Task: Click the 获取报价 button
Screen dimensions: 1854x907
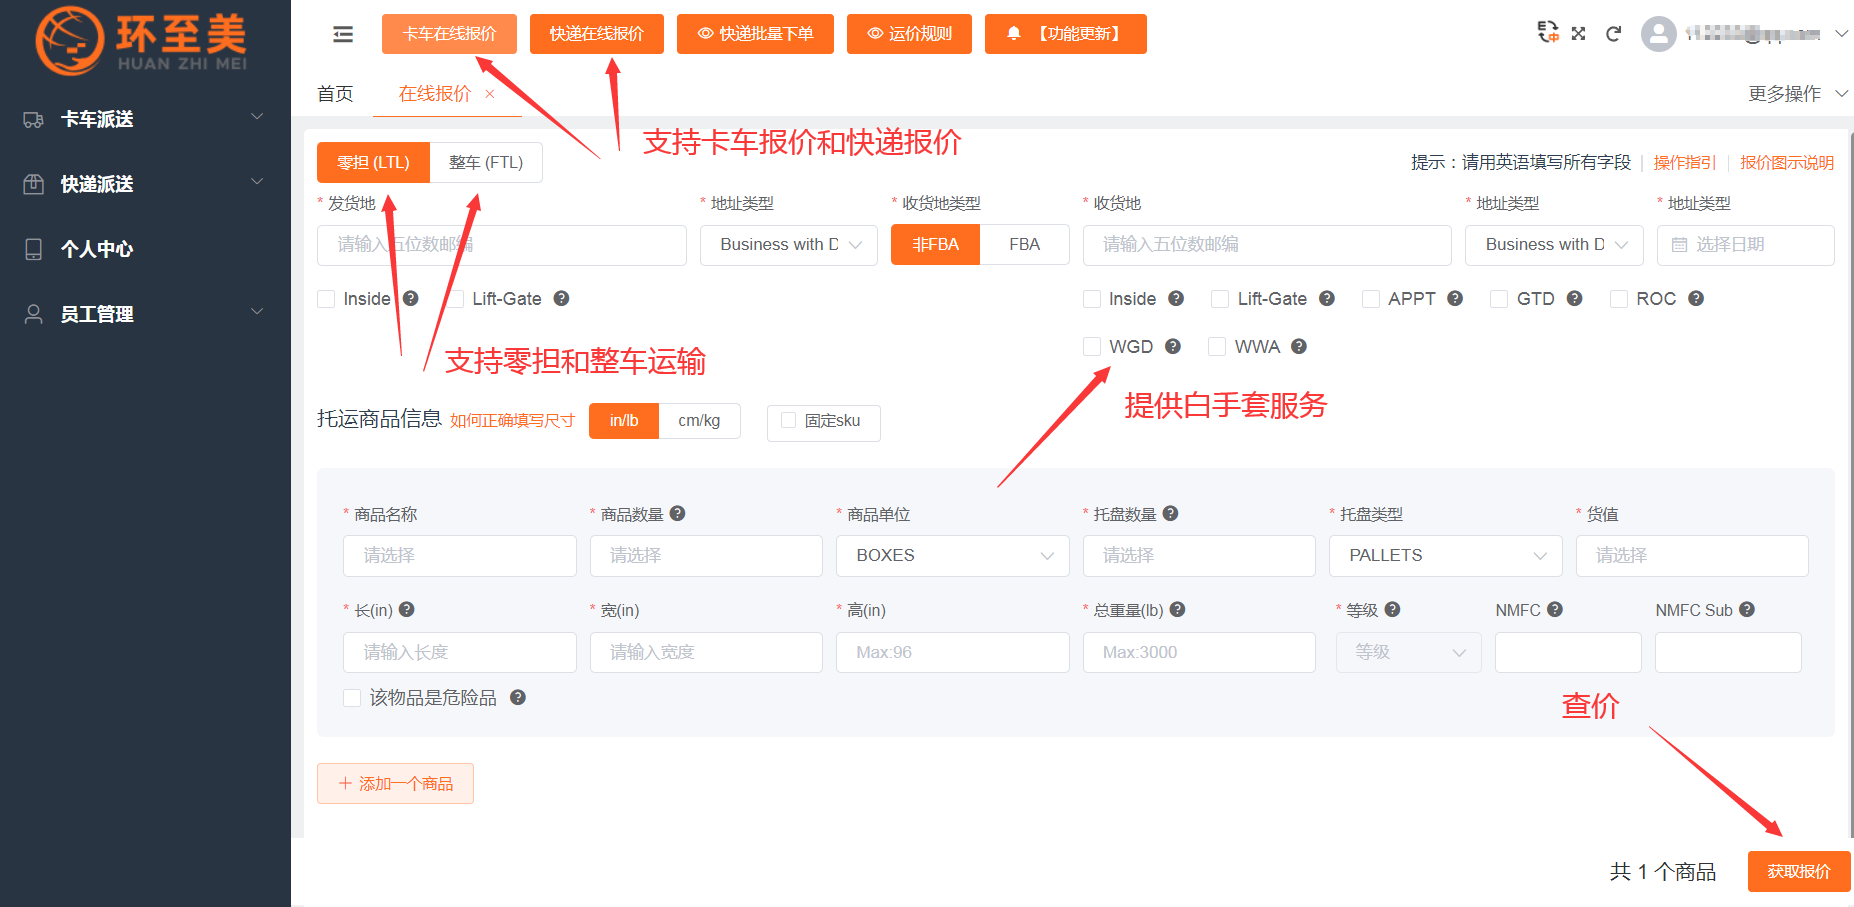Action: 1798,871
